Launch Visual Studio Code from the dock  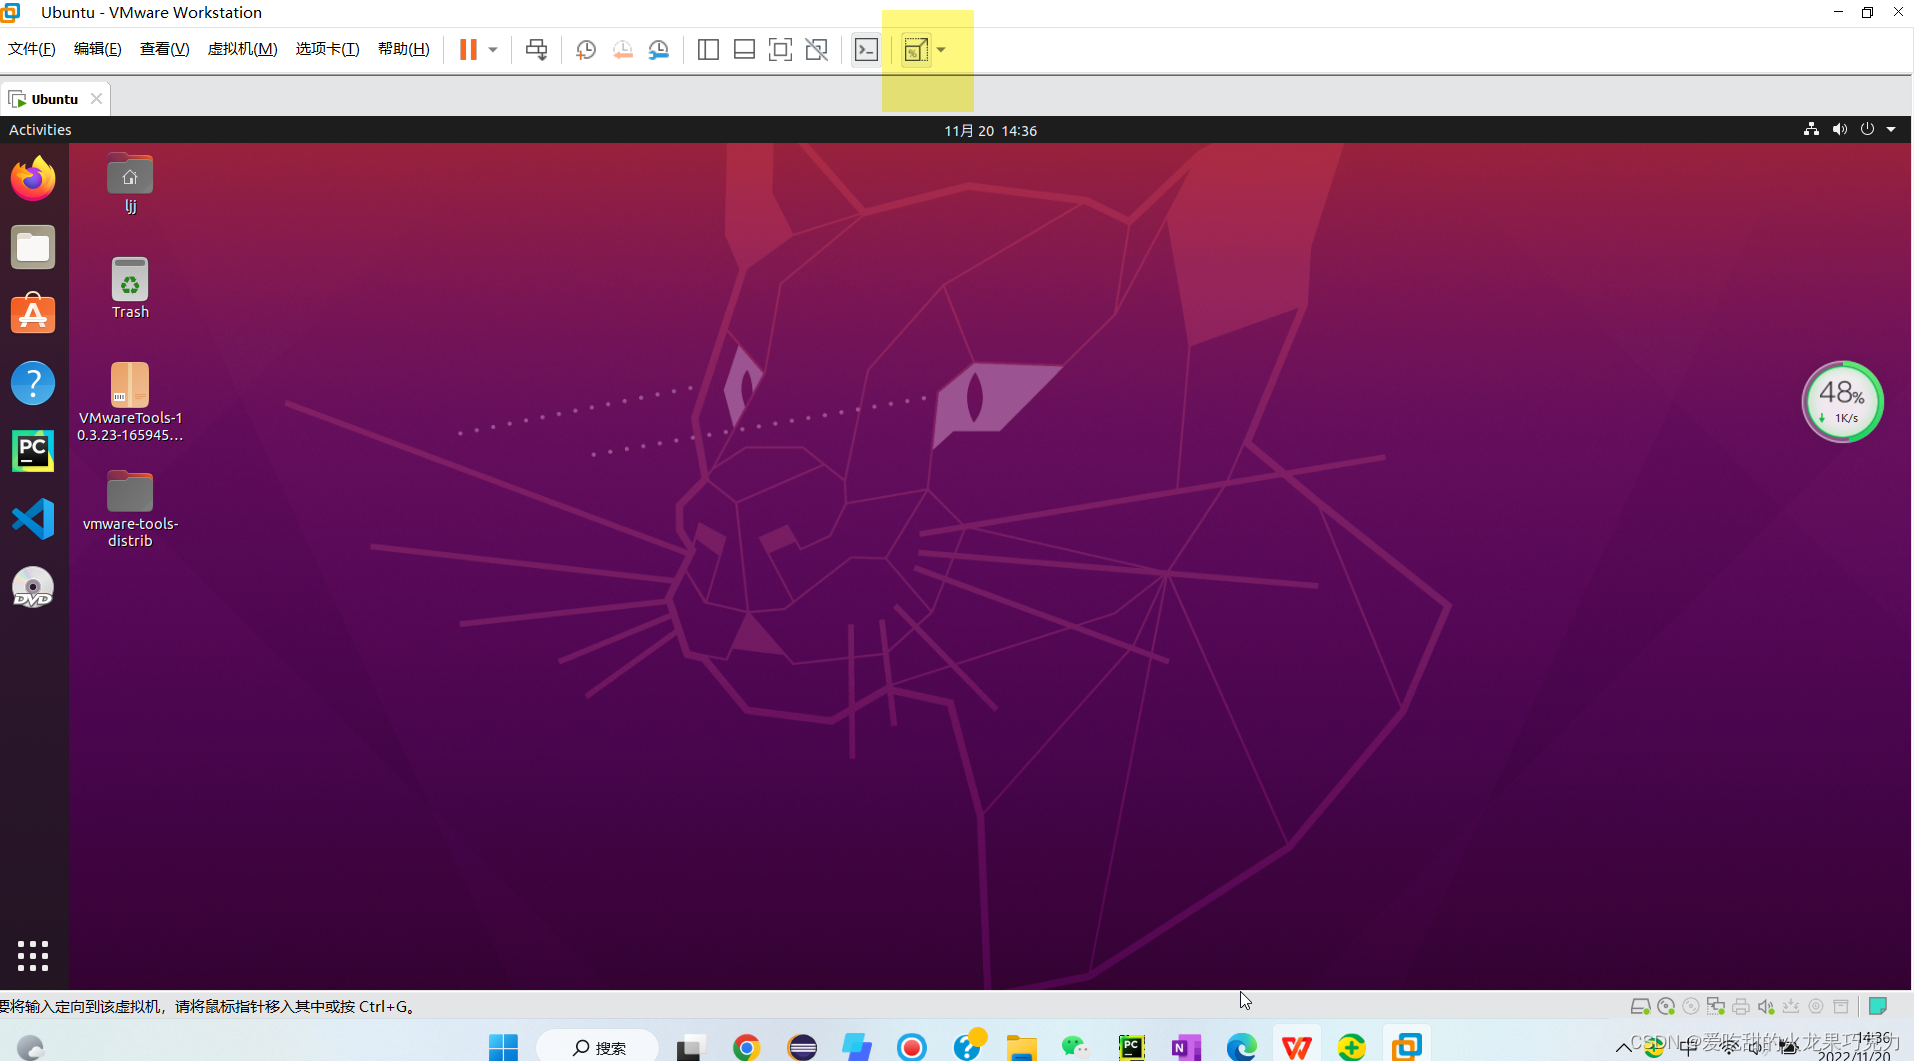click(33, 519)
